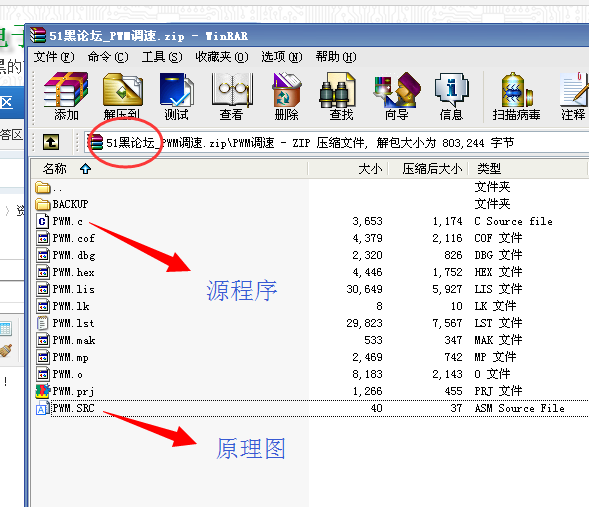Select the file name PWM.o
589x507 pixels.
[68, 374]
